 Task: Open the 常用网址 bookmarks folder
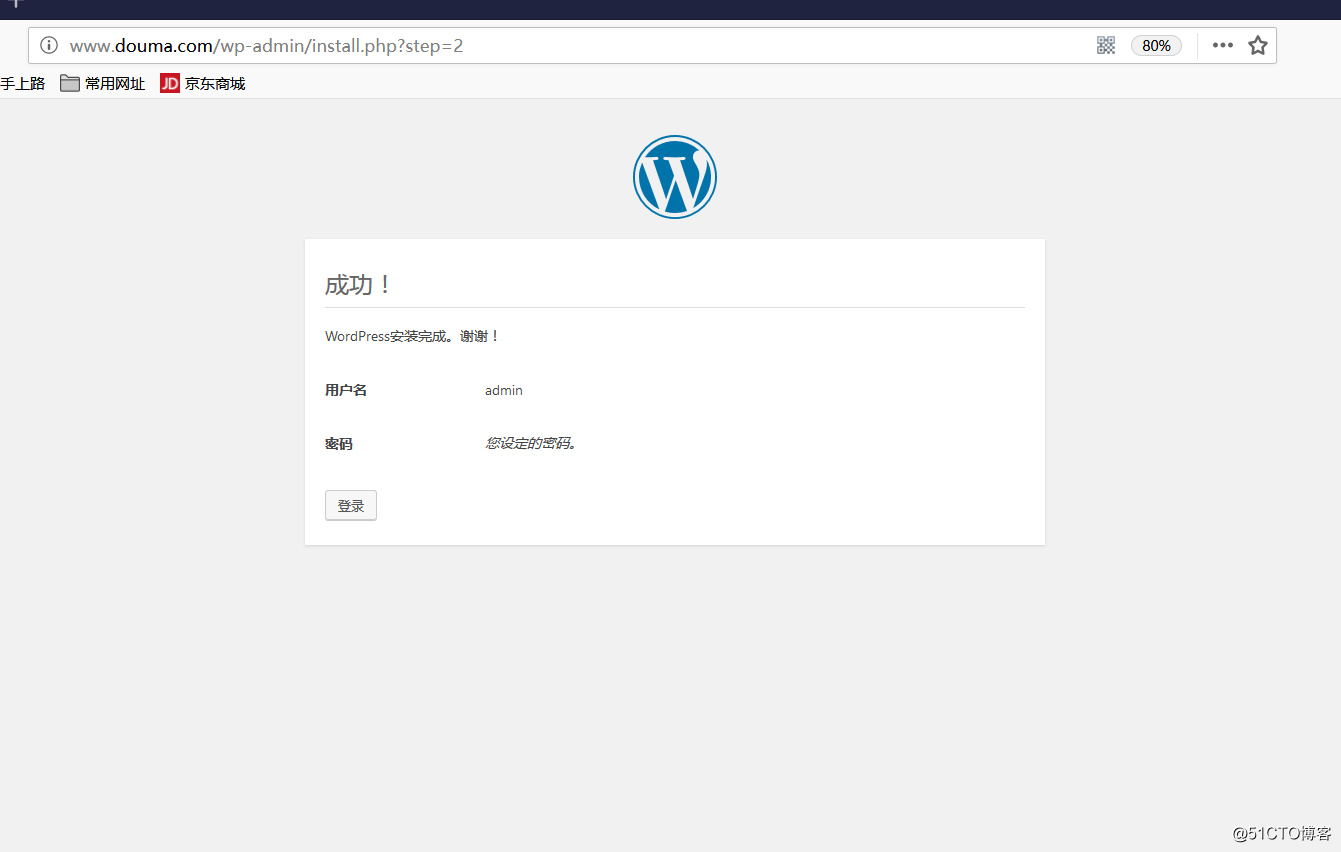pyautogui.click(x=102, y=84)
